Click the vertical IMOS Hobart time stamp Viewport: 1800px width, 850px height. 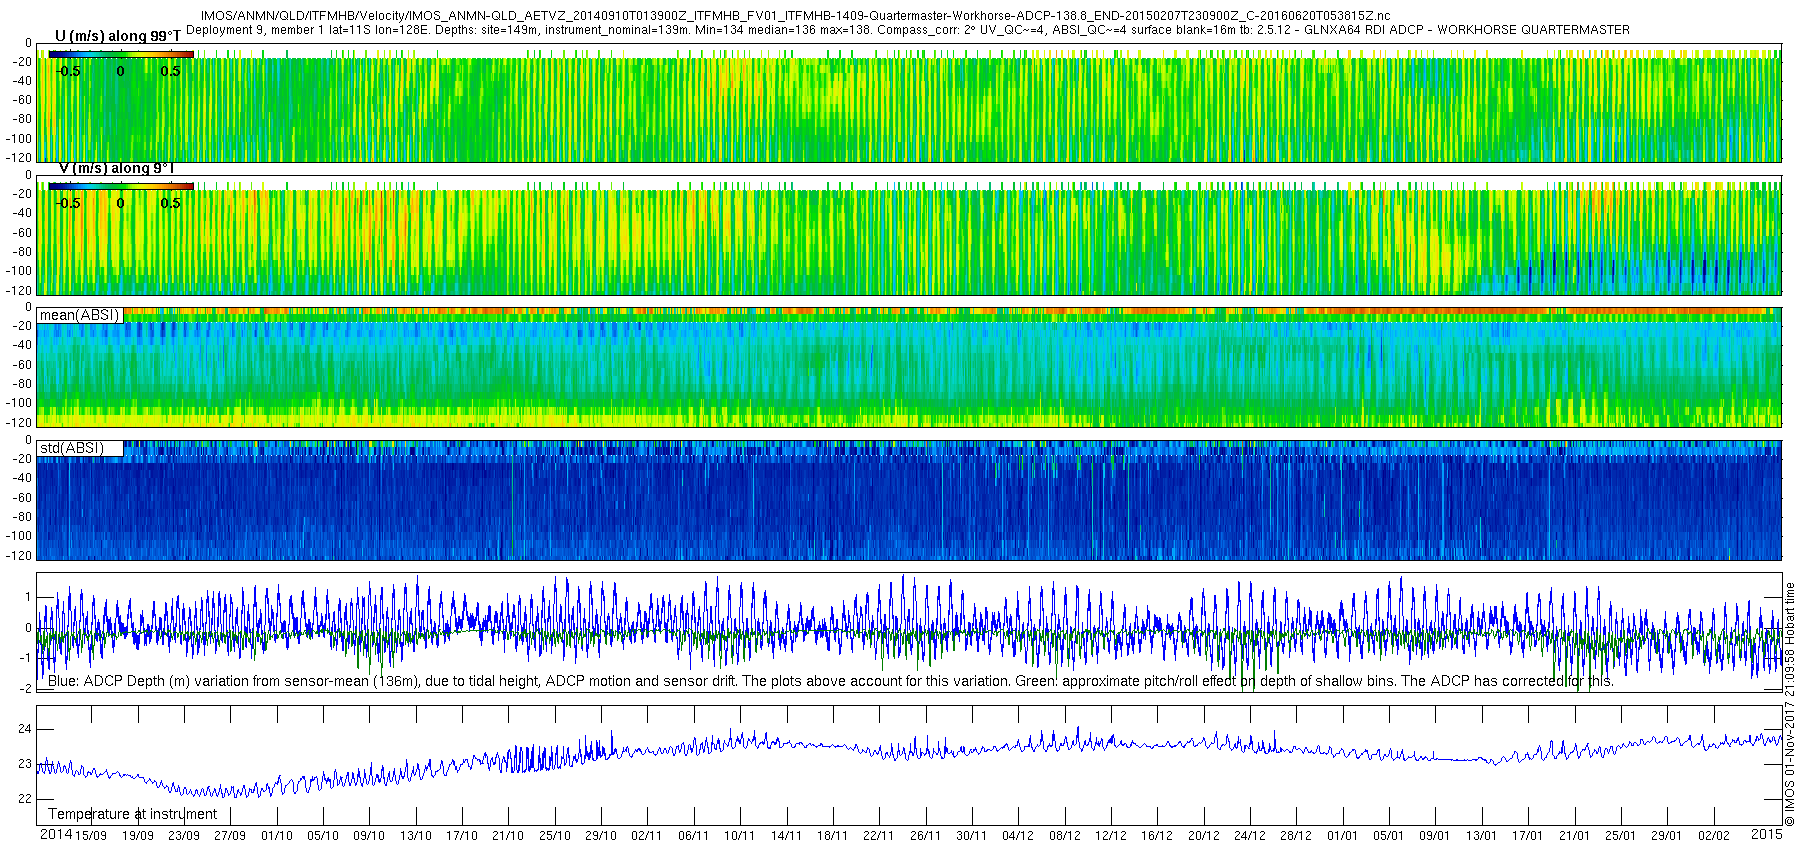tap(1790, 705)
